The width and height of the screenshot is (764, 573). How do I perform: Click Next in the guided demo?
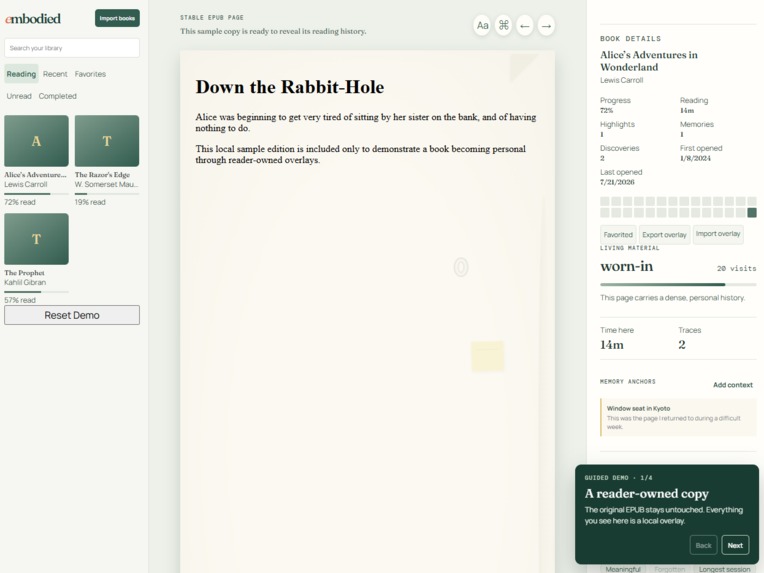(735, 545)
